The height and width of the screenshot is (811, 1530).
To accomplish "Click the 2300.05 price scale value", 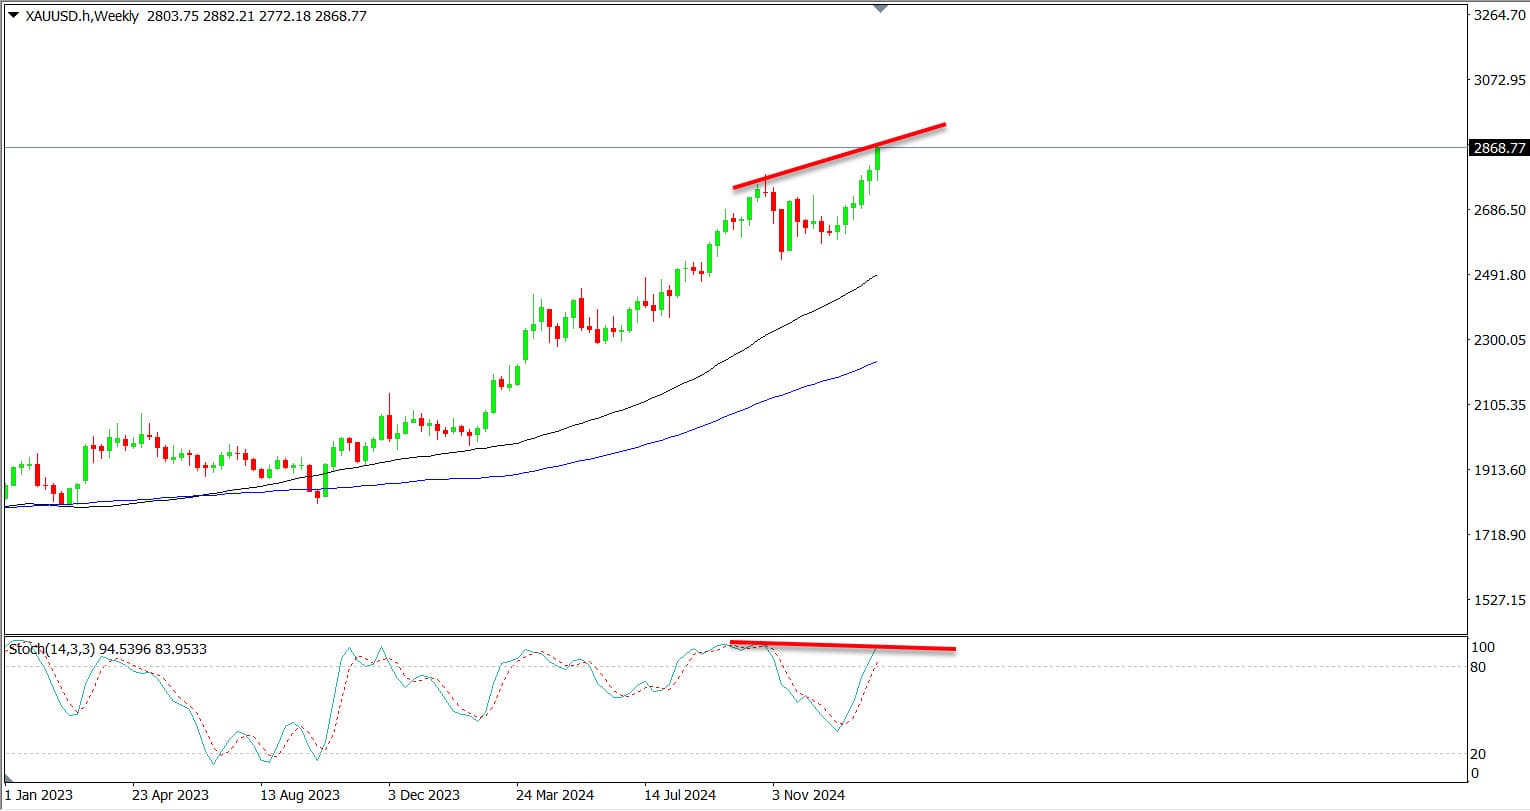I will (1500, 340).
